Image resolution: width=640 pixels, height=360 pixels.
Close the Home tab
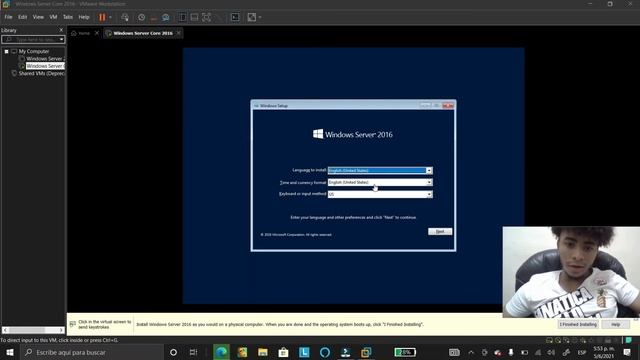pyautogui.click(x=97, y=33)
